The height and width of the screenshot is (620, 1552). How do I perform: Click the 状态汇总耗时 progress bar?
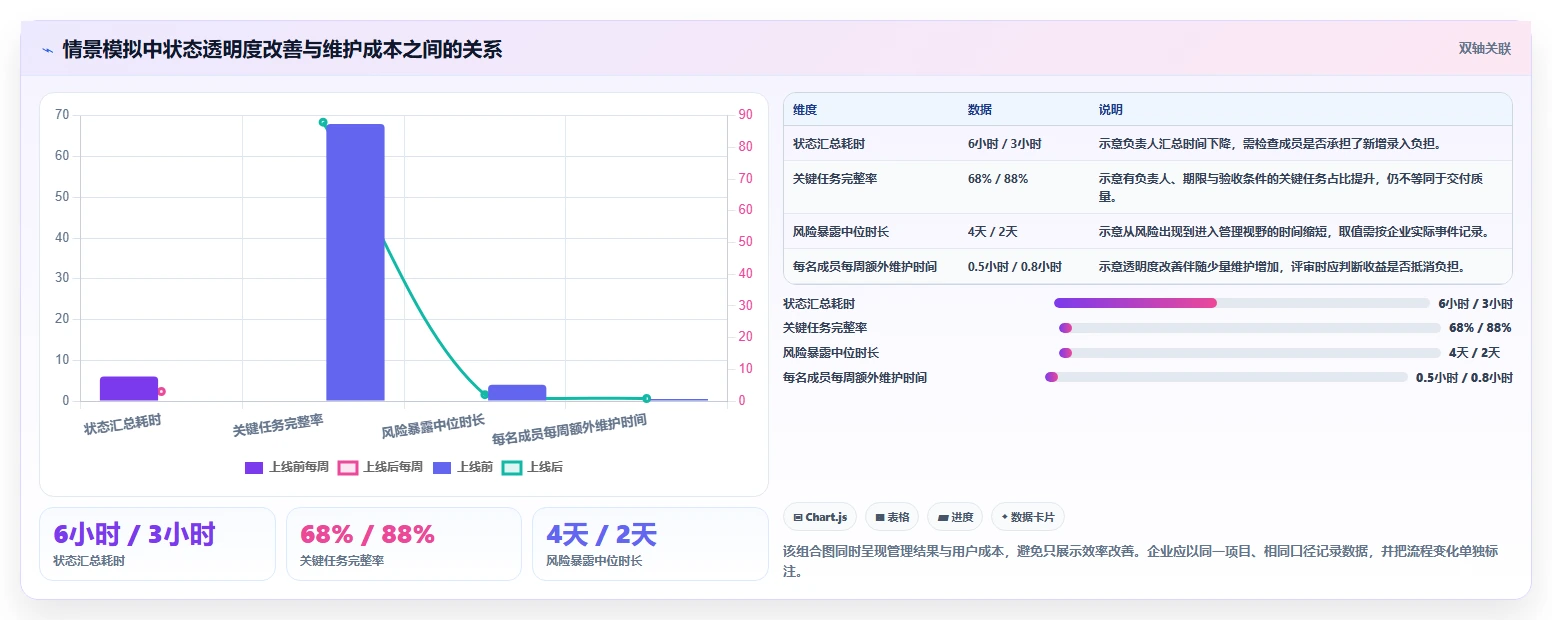coord(1242,303)
